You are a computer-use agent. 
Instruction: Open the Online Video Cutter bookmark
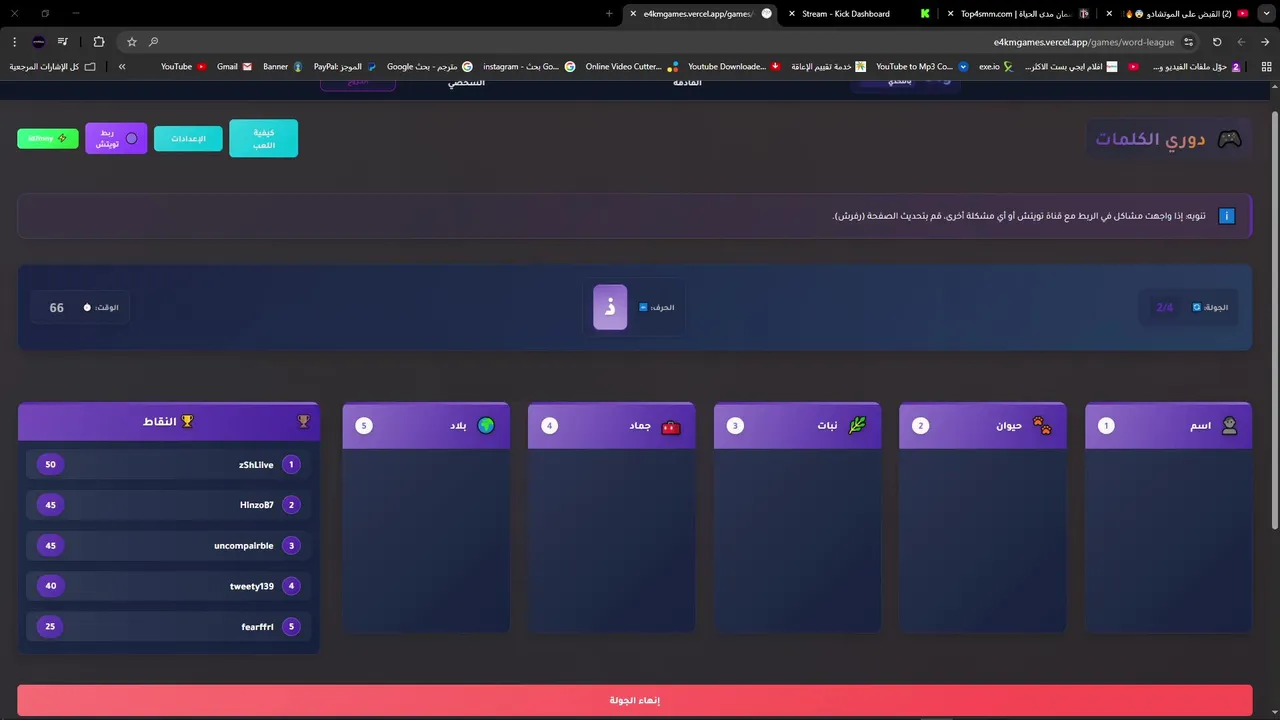coord(632,67)
